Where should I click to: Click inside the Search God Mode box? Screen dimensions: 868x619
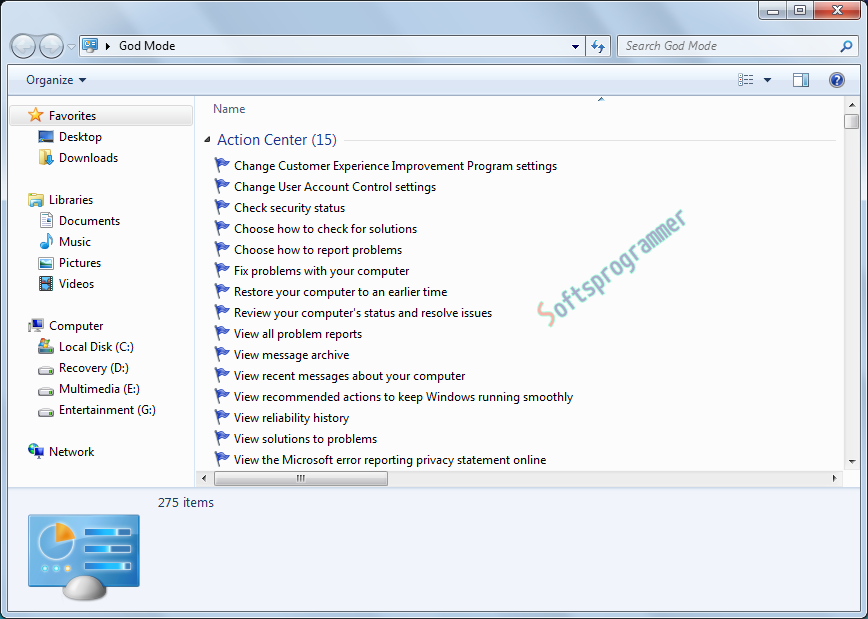720,45
